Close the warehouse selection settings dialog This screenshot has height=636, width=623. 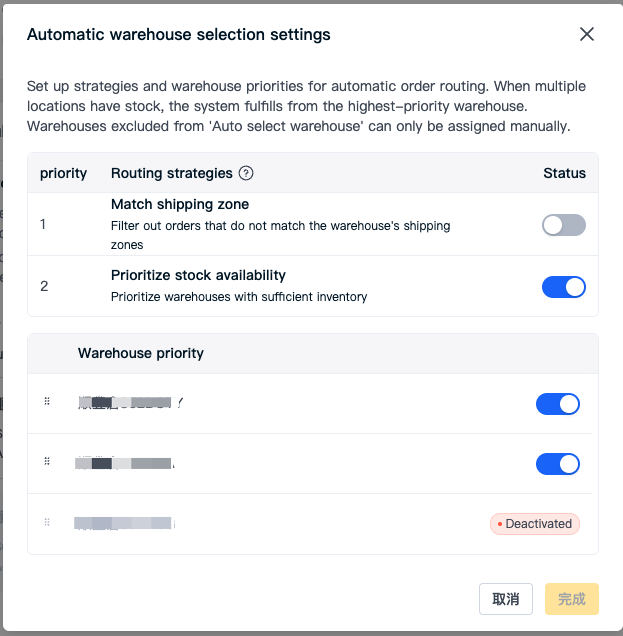click(586, 34)
